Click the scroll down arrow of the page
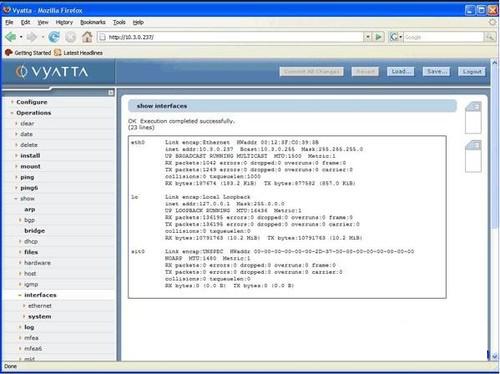The height and width of the screenshot is (374, 500). click(495, 356)
